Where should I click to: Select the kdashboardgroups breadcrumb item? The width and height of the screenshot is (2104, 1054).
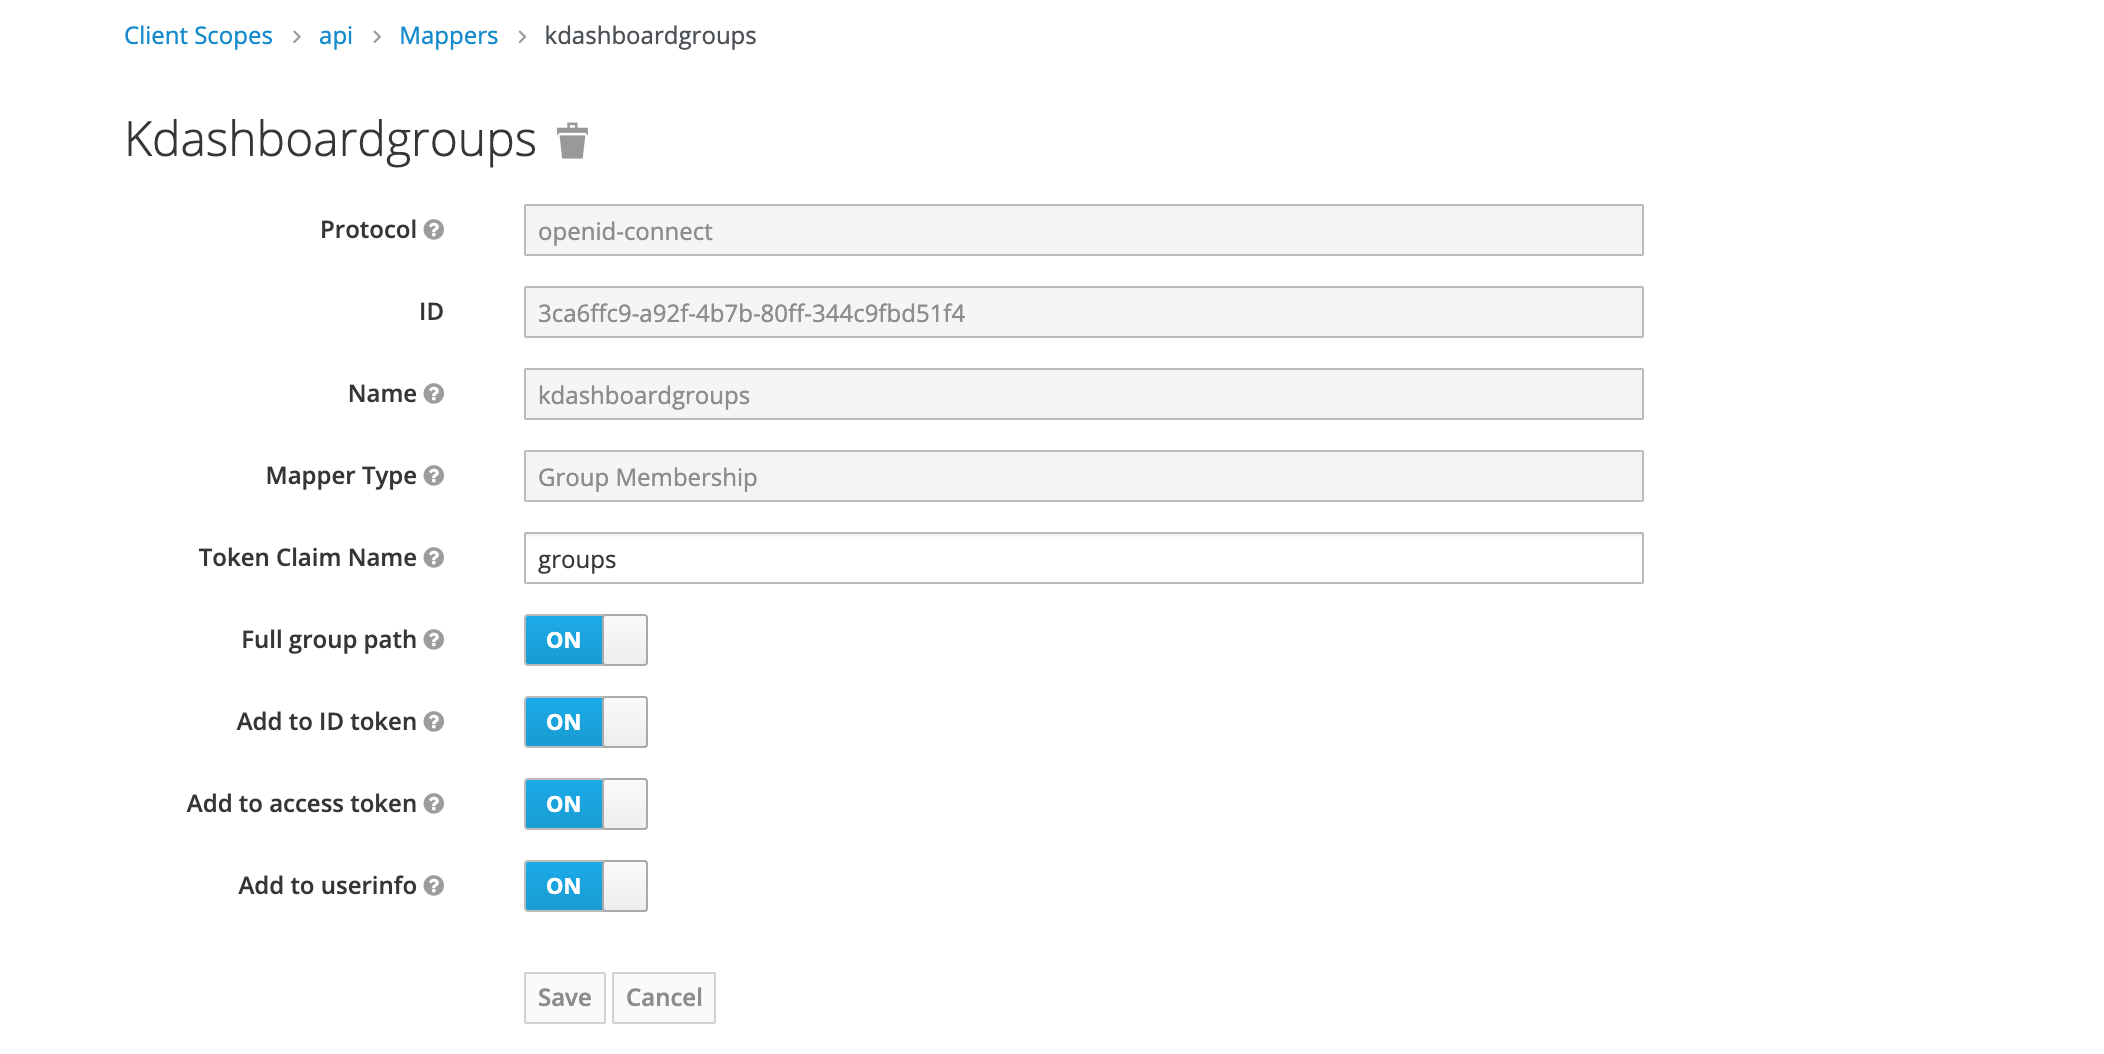pyautogui.click(x=649, y=35)
